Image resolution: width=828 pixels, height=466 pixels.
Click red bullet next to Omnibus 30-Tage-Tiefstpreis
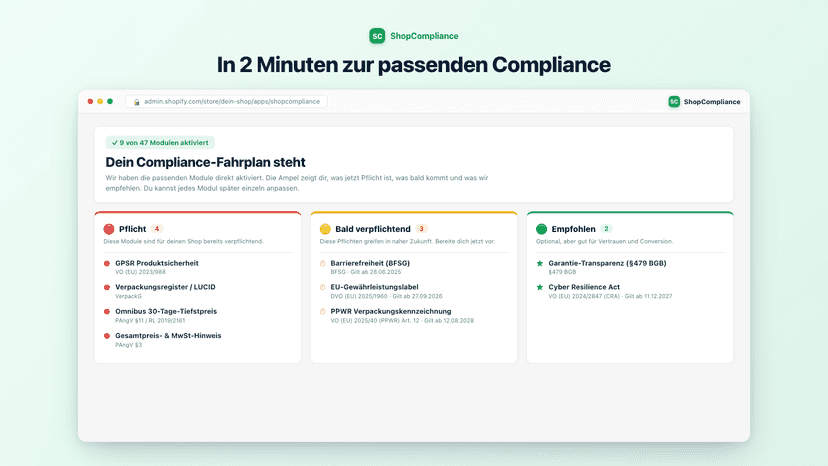pos(107,312)
